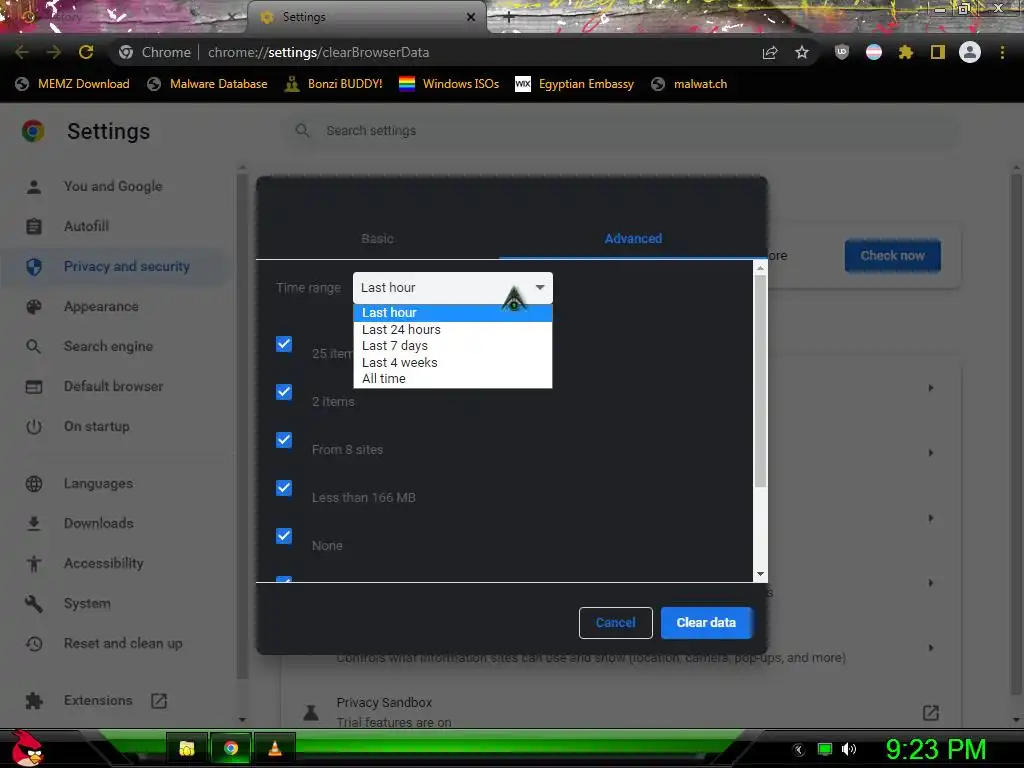Viewport: 1024px width, 768px height.
Task: Open the malwat.ch bookmark
Action: tap(690, 84)
